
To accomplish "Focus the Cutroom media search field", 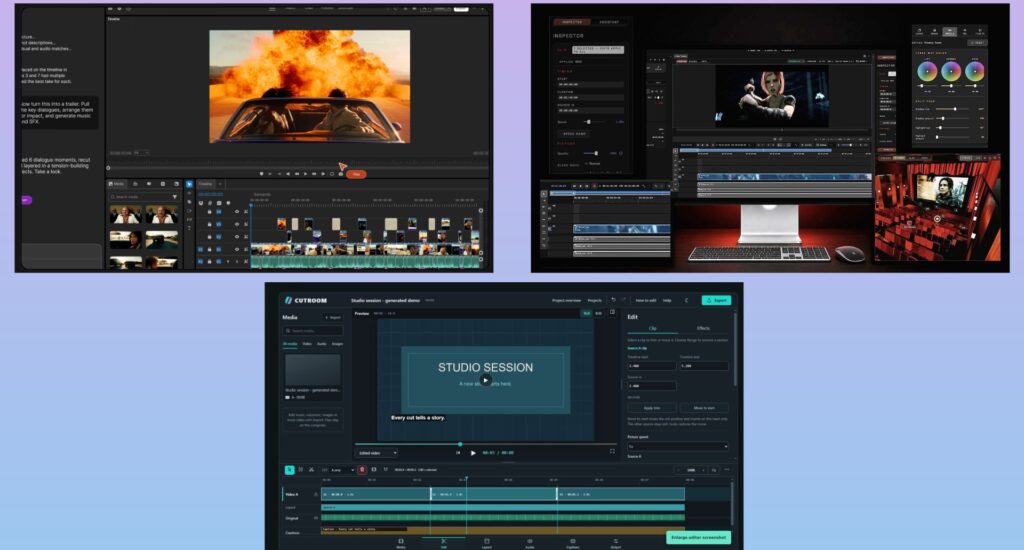I will point(313,331).
